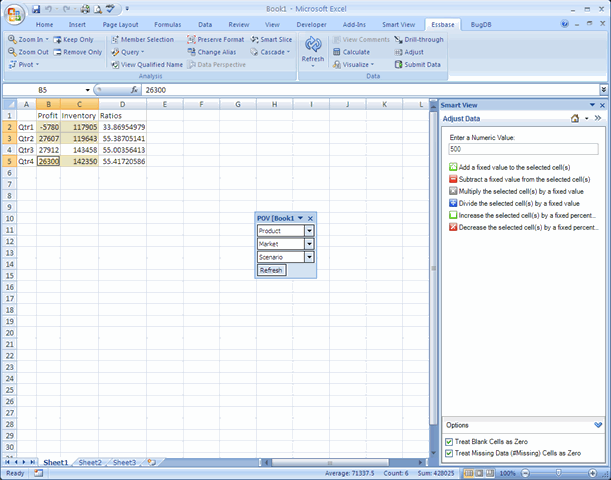Click the Office button

pyautogui.click(x=14, y=14)
